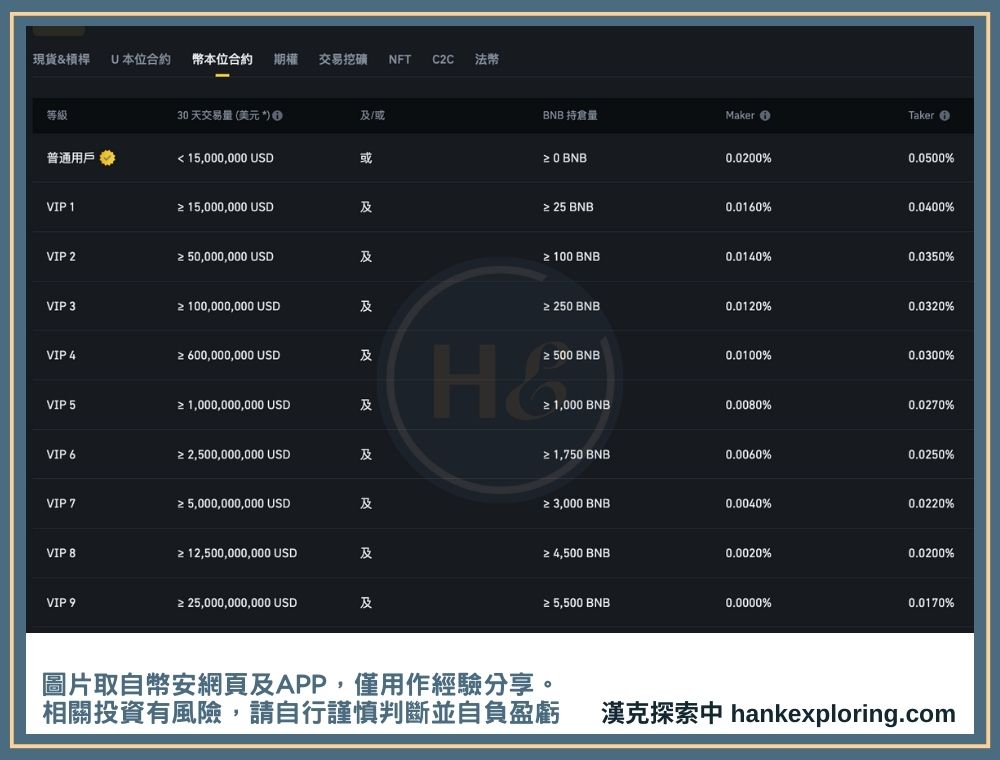Image resolution: width=1000 pixels, height=760 pixels.
Task: Select the VIP 9 row label
Action: point(61,603)
